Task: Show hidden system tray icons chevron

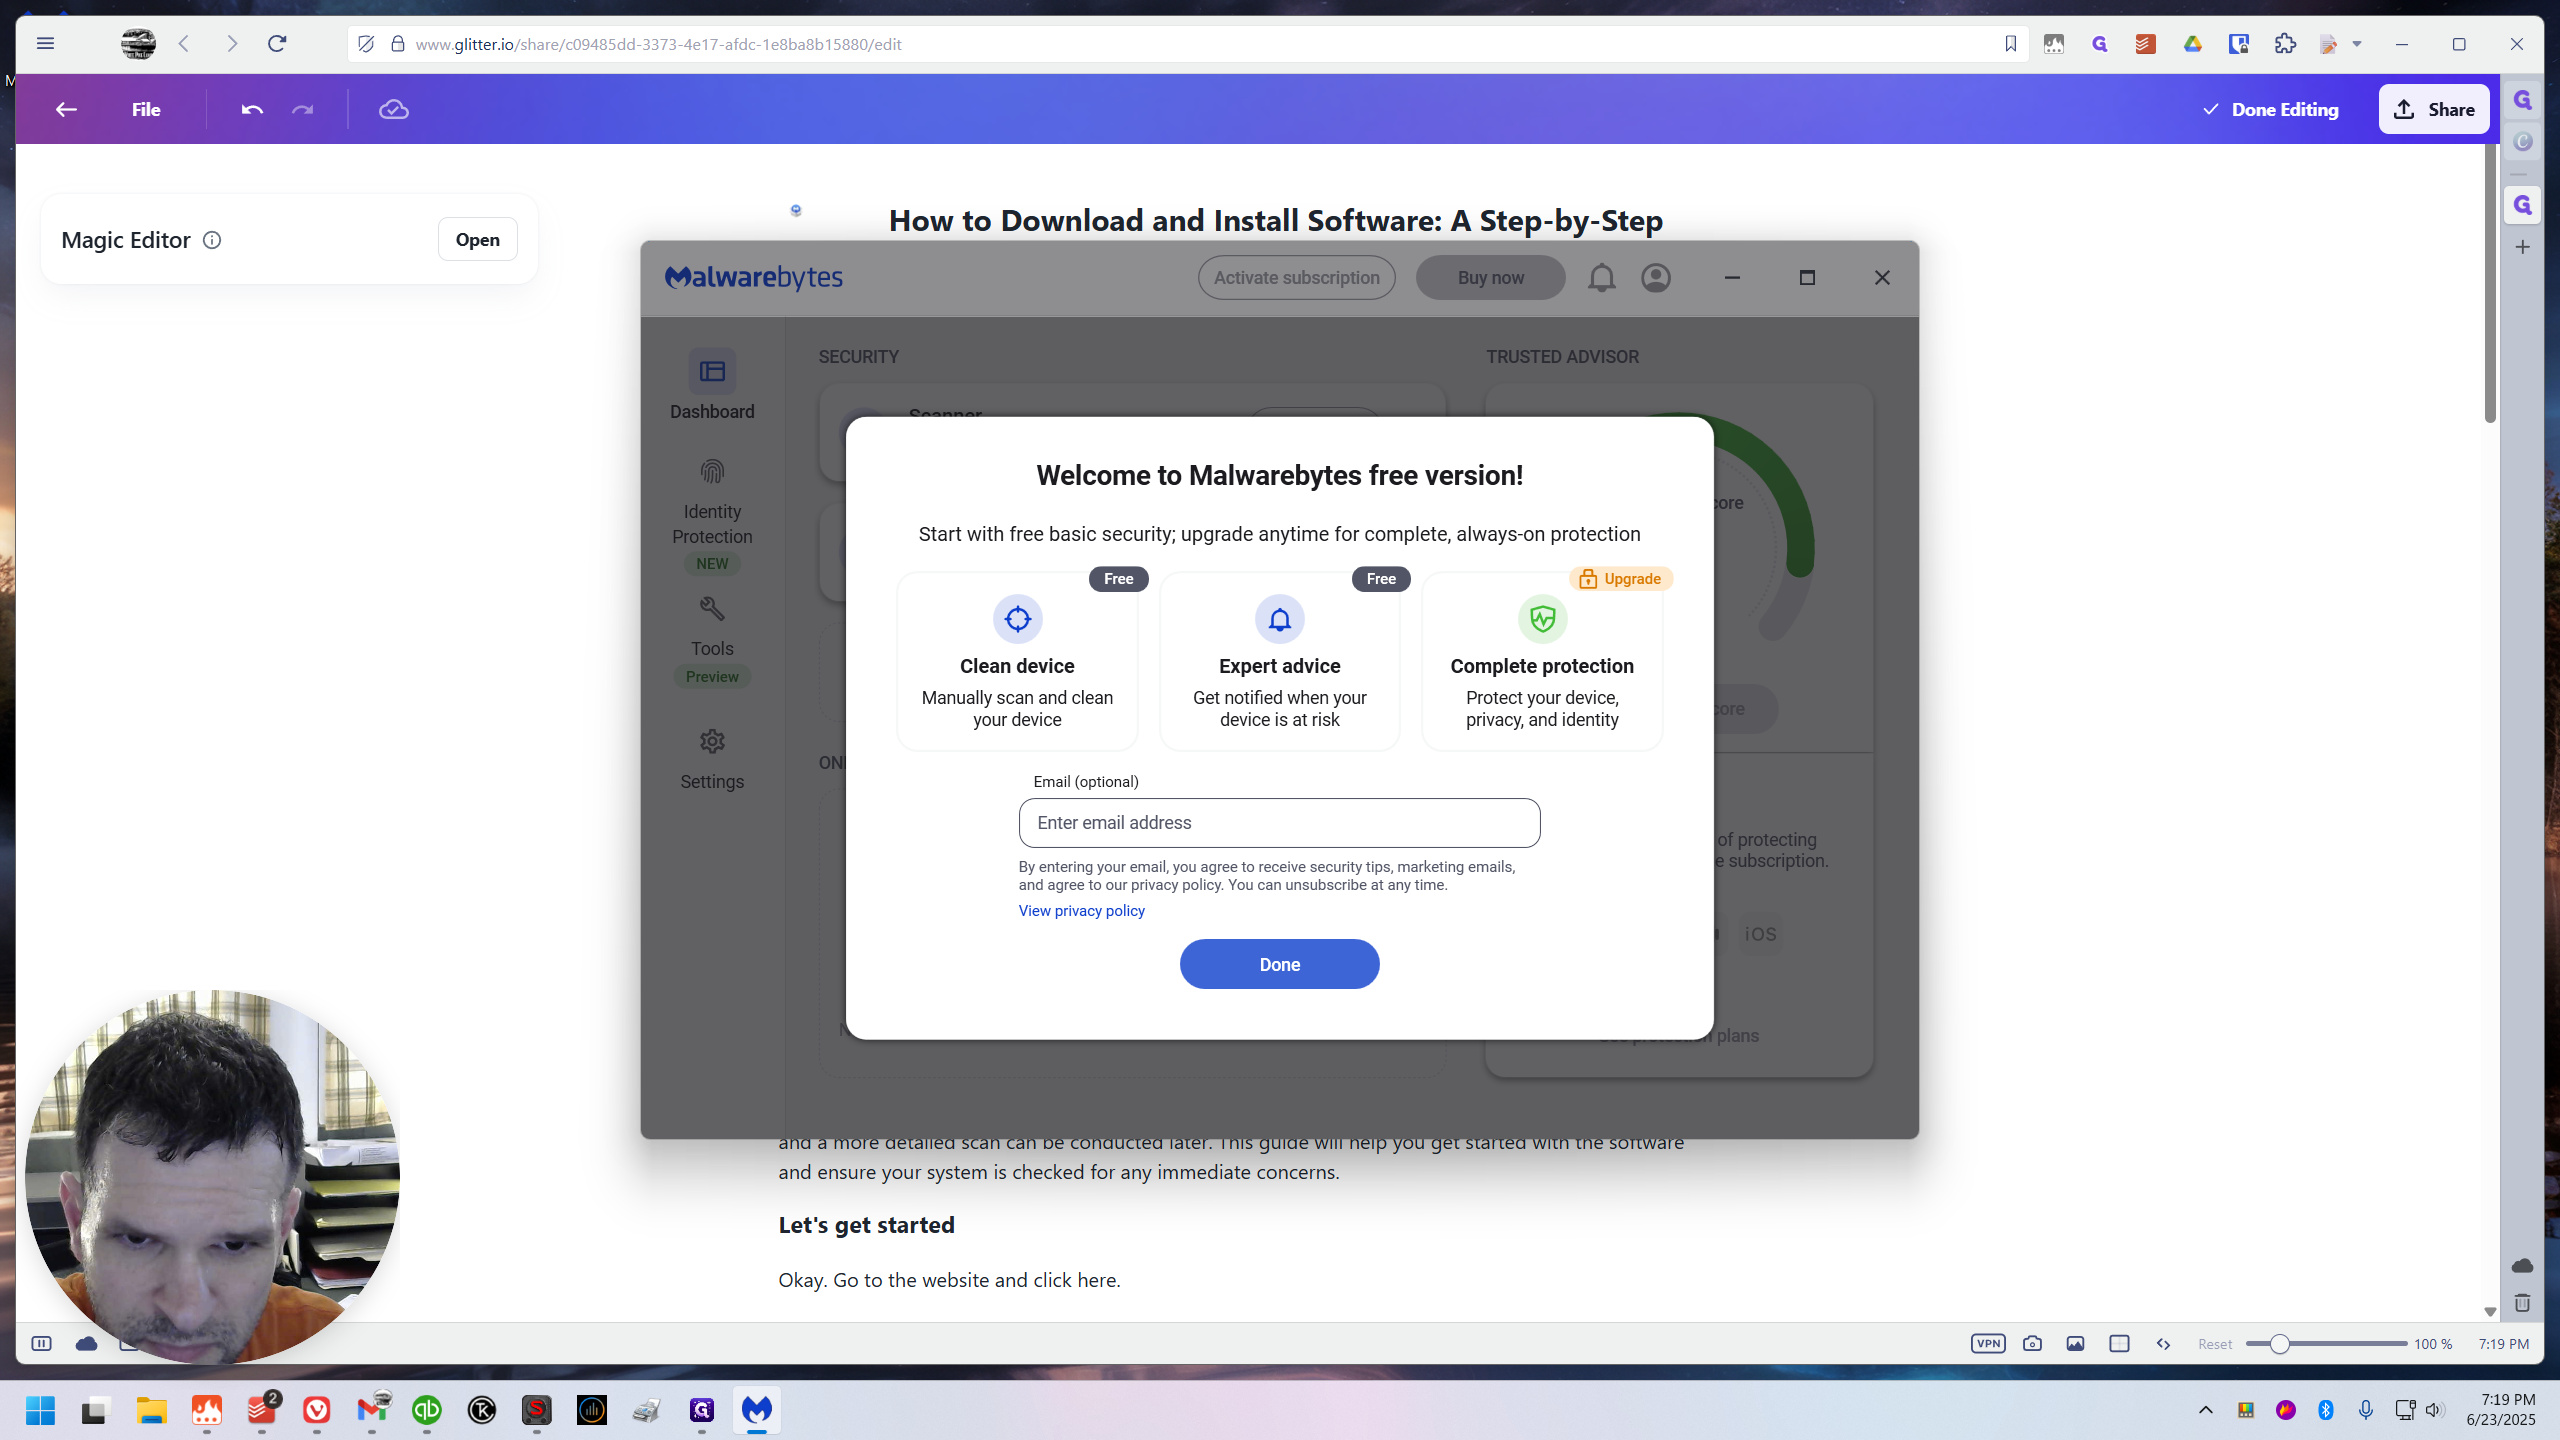Action: [x=2205, y=1410]
